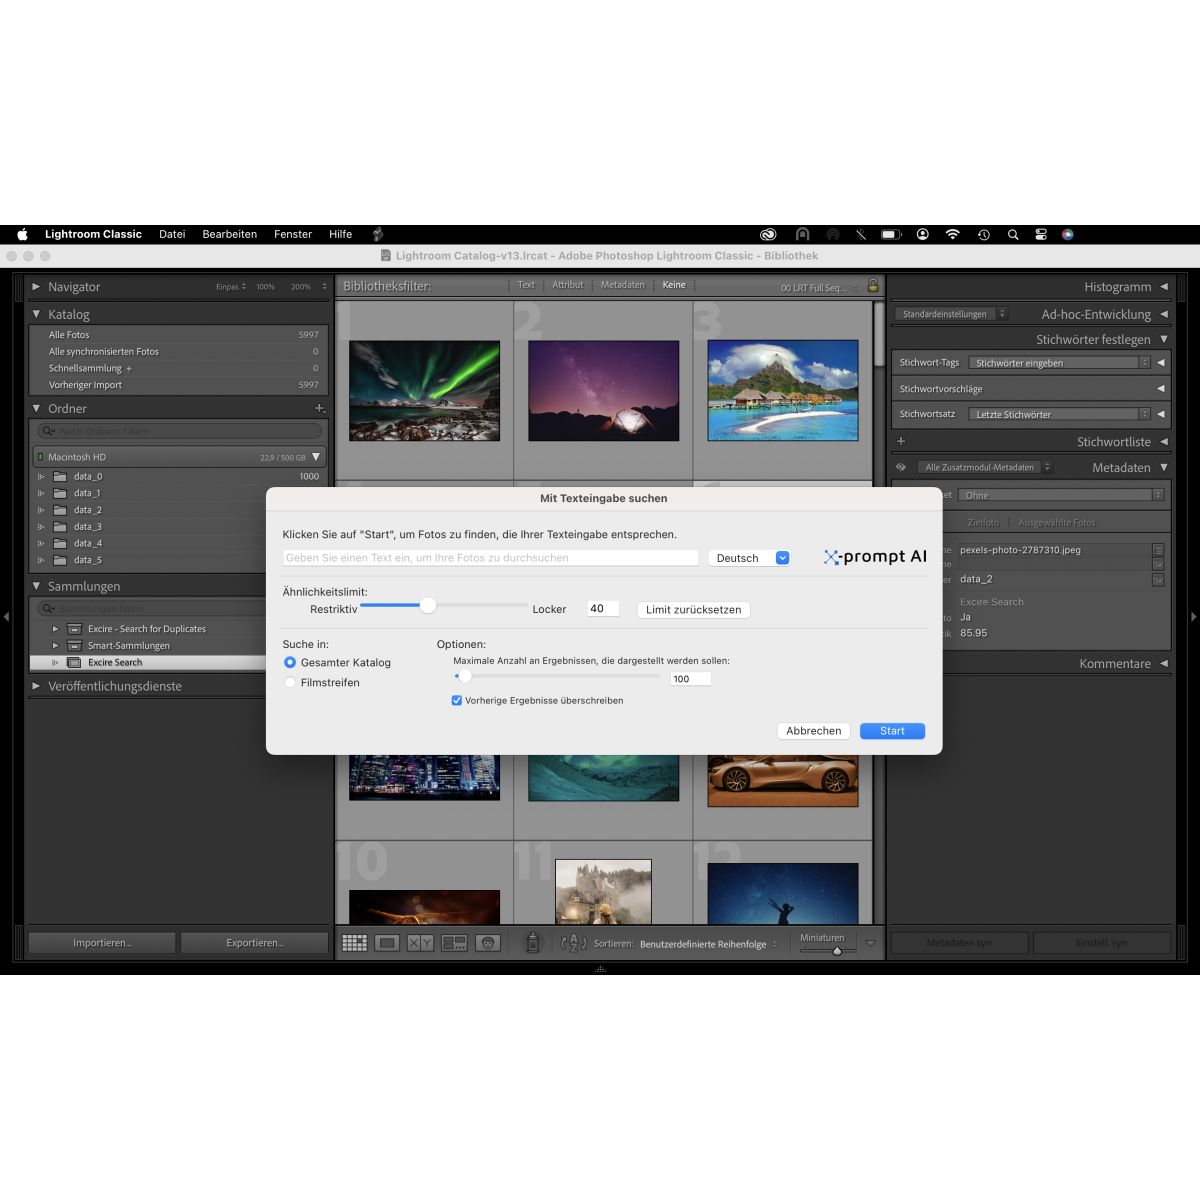Click the user account menu bar icon

923,234
